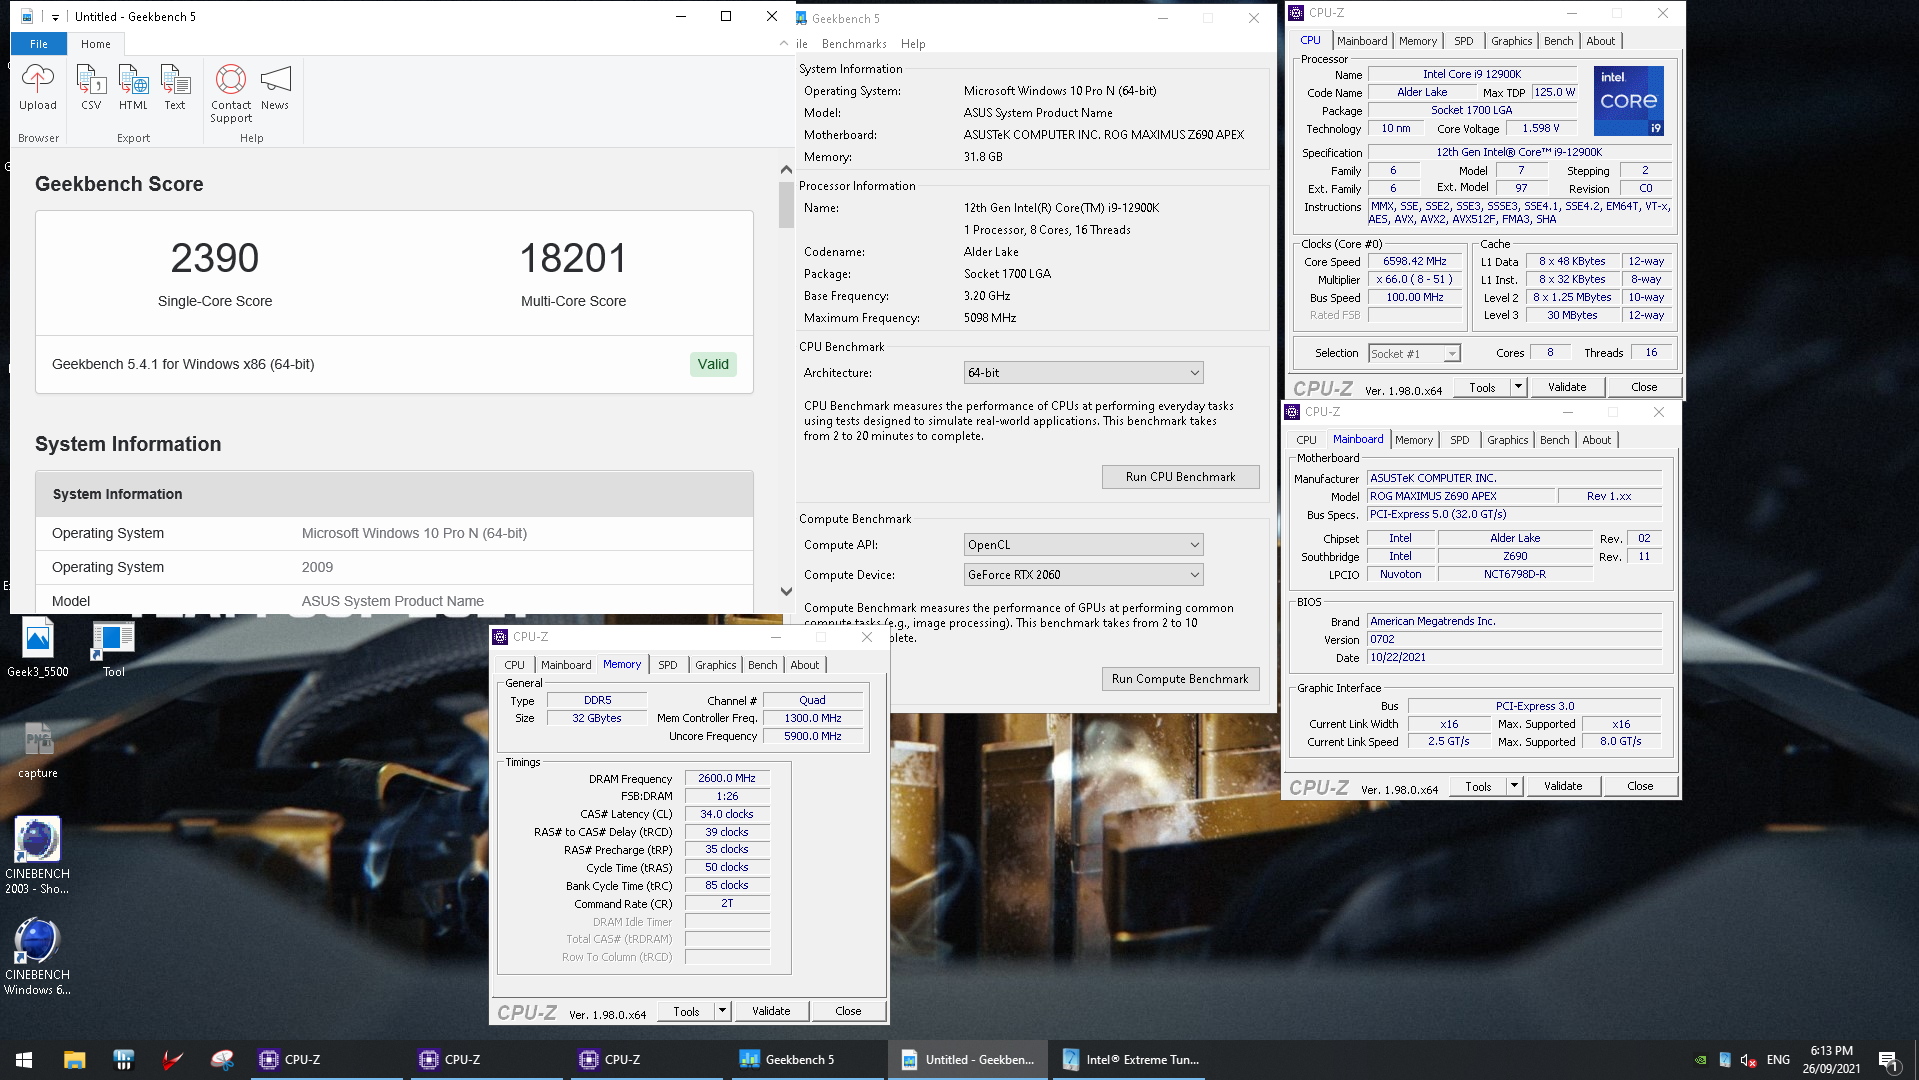The height and width of the screenshot is (1080, 1919).
Task: Open the Windows Start menu
Action: click(24, 1060)
